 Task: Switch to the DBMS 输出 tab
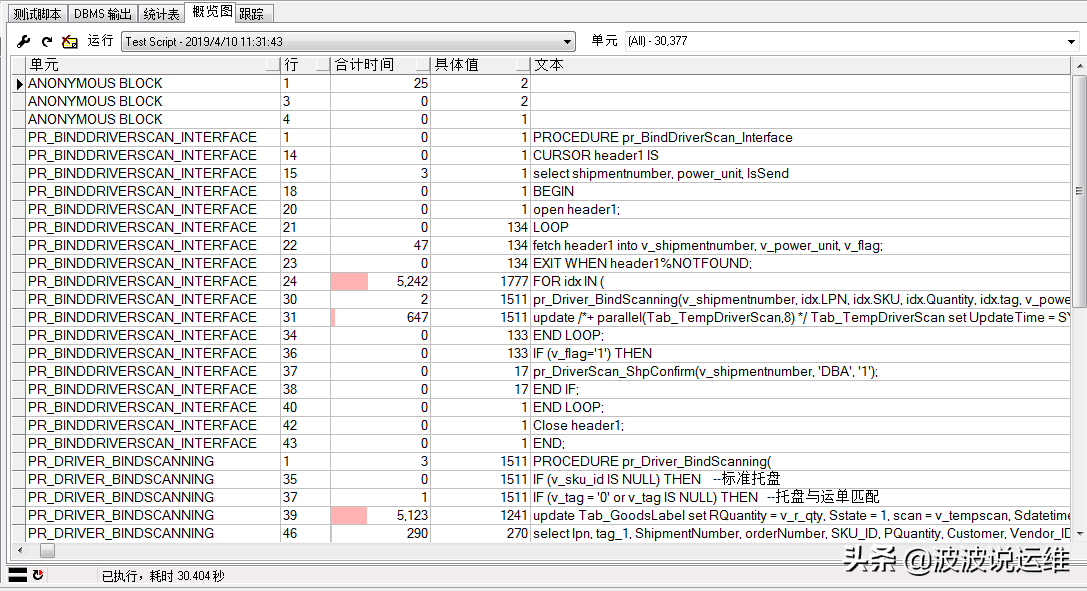103,14
